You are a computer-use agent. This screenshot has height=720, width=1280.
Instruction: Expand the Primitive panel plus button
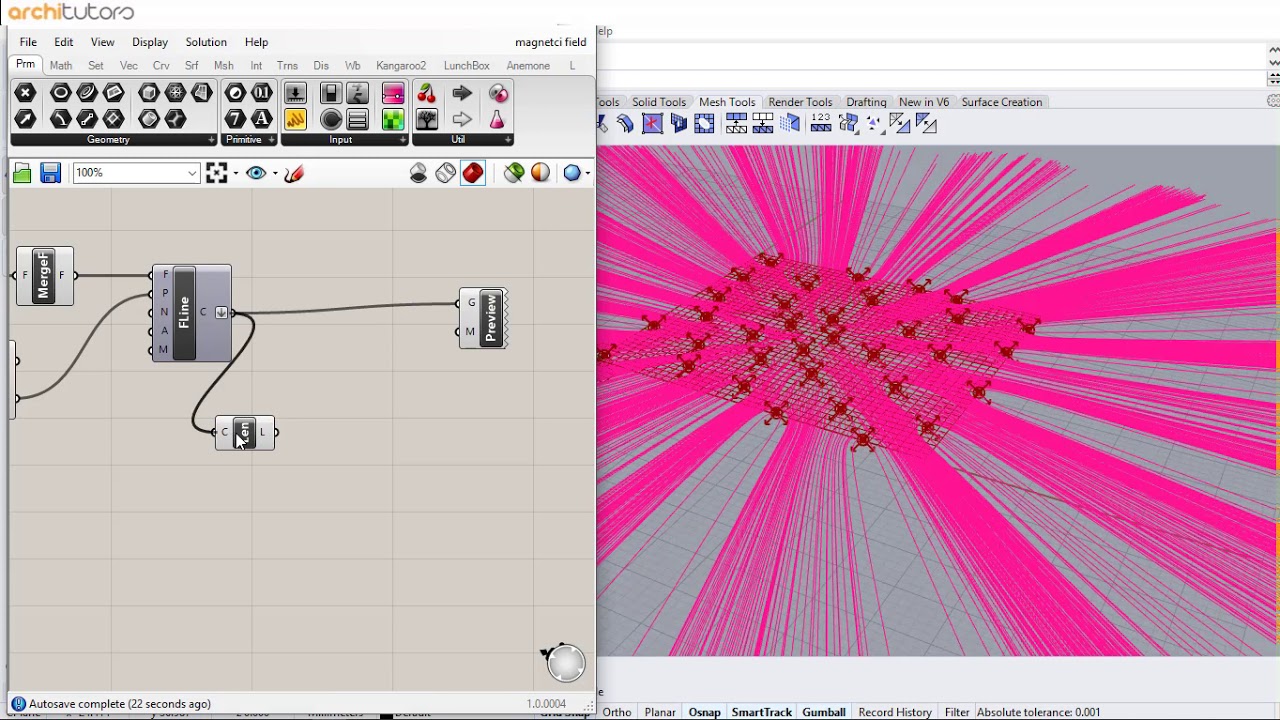[269, 140]
